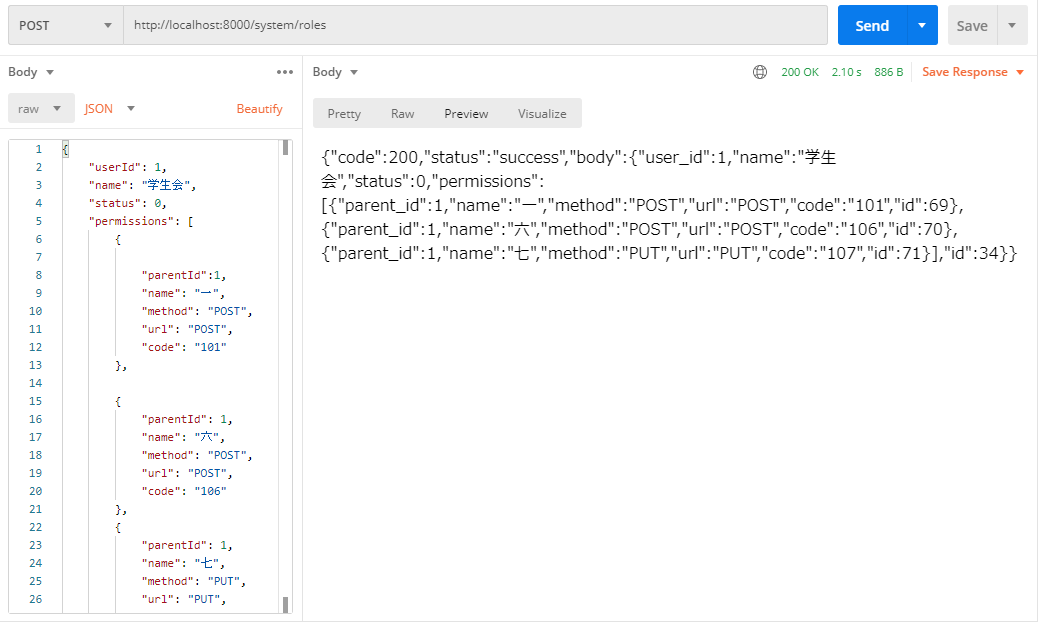Click the globe icon in the response pane
The height and width of the screenshot is (622, 1038).
pyautogui.click(x=760, y=71)
